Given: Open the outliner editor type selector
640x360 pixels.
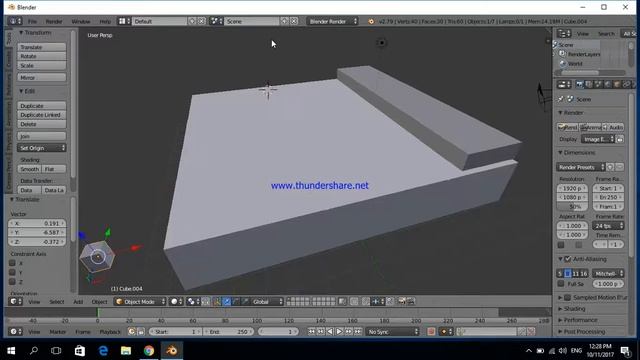Looking at the screenshot, I should coord(564,33).
